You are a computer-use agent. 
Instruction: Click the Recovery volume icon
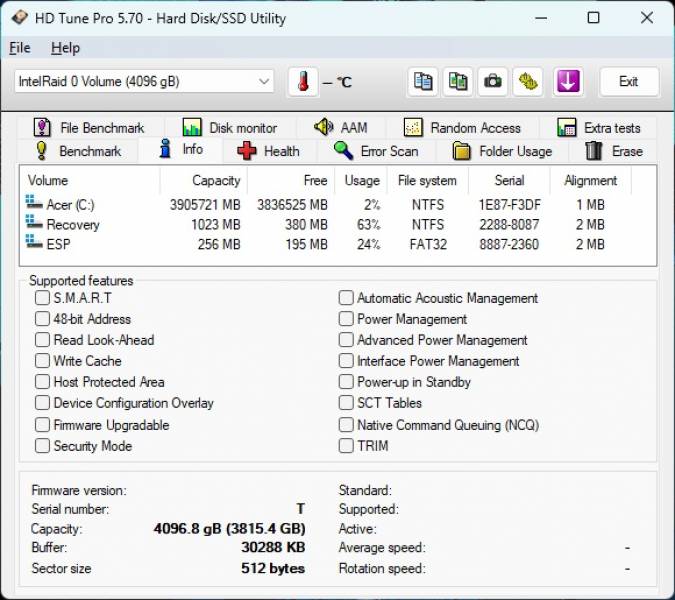tap(34, 223)
